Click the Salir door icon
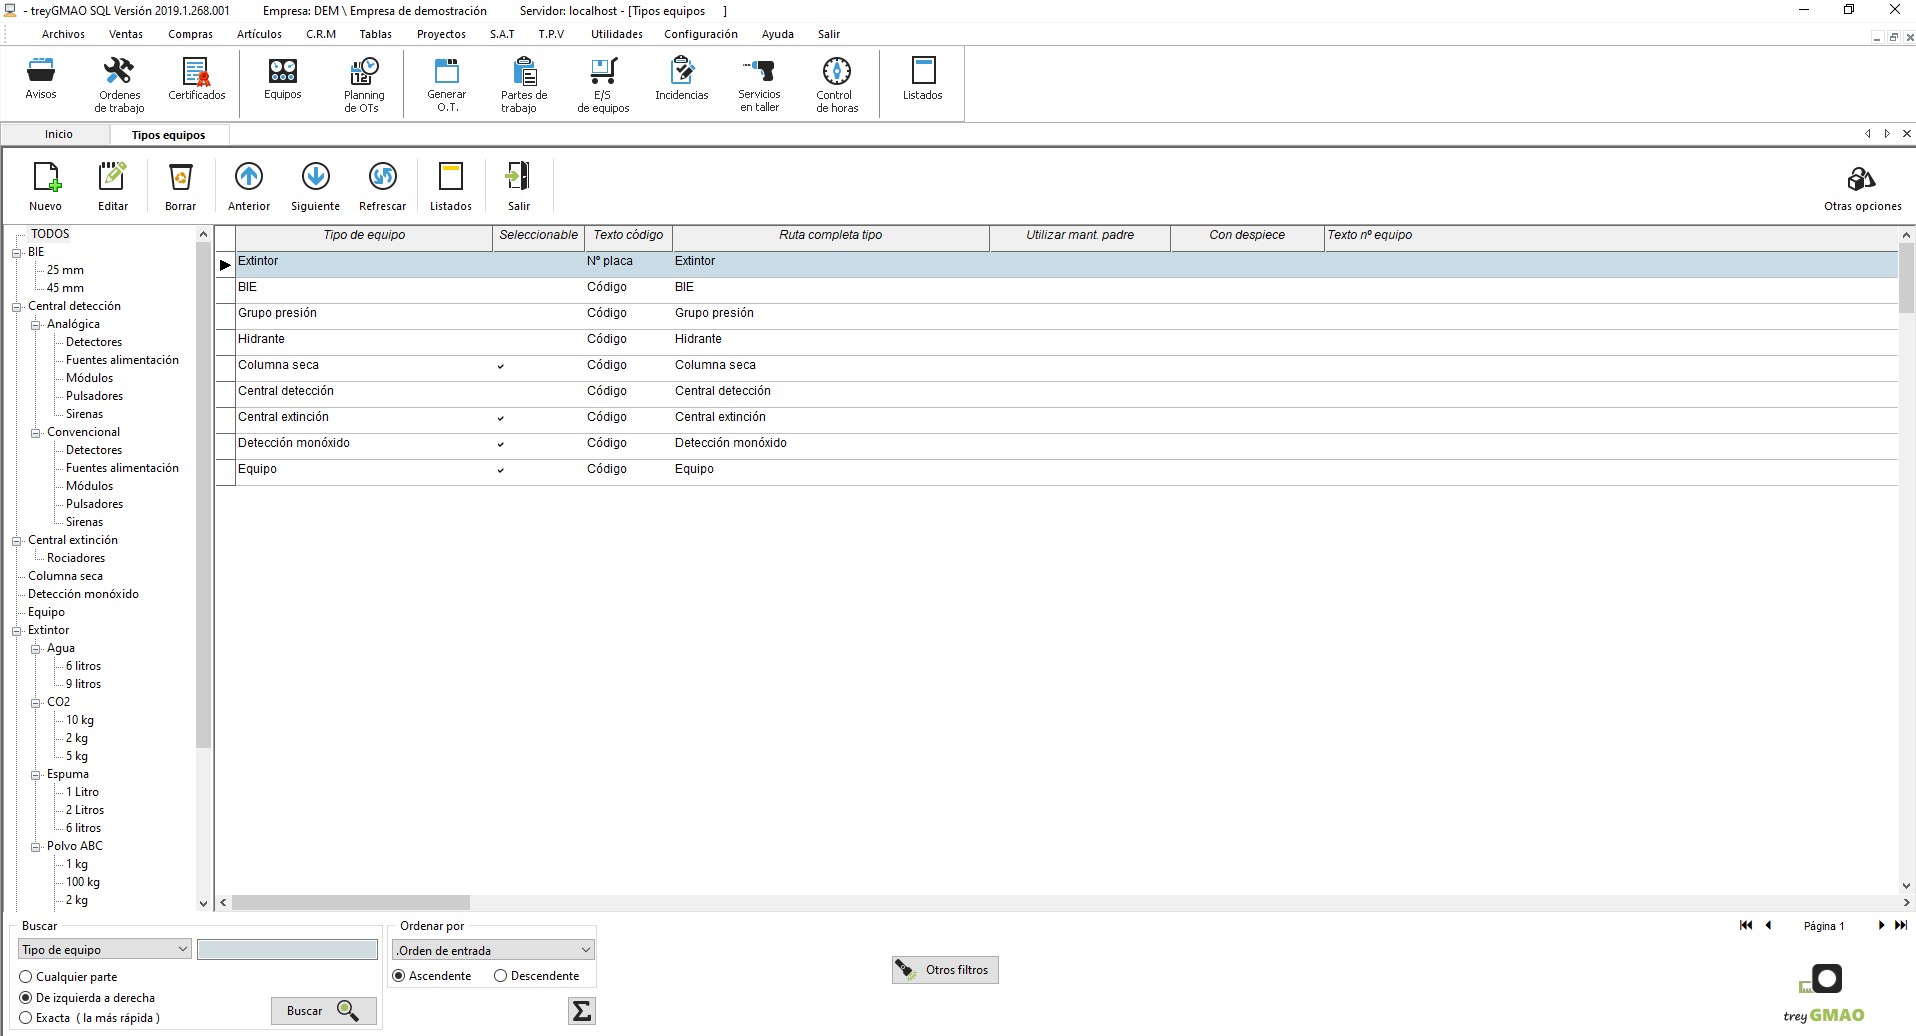Image resolution: width=1916 pixels, height=1036 pixels. (x=519, y=186)
